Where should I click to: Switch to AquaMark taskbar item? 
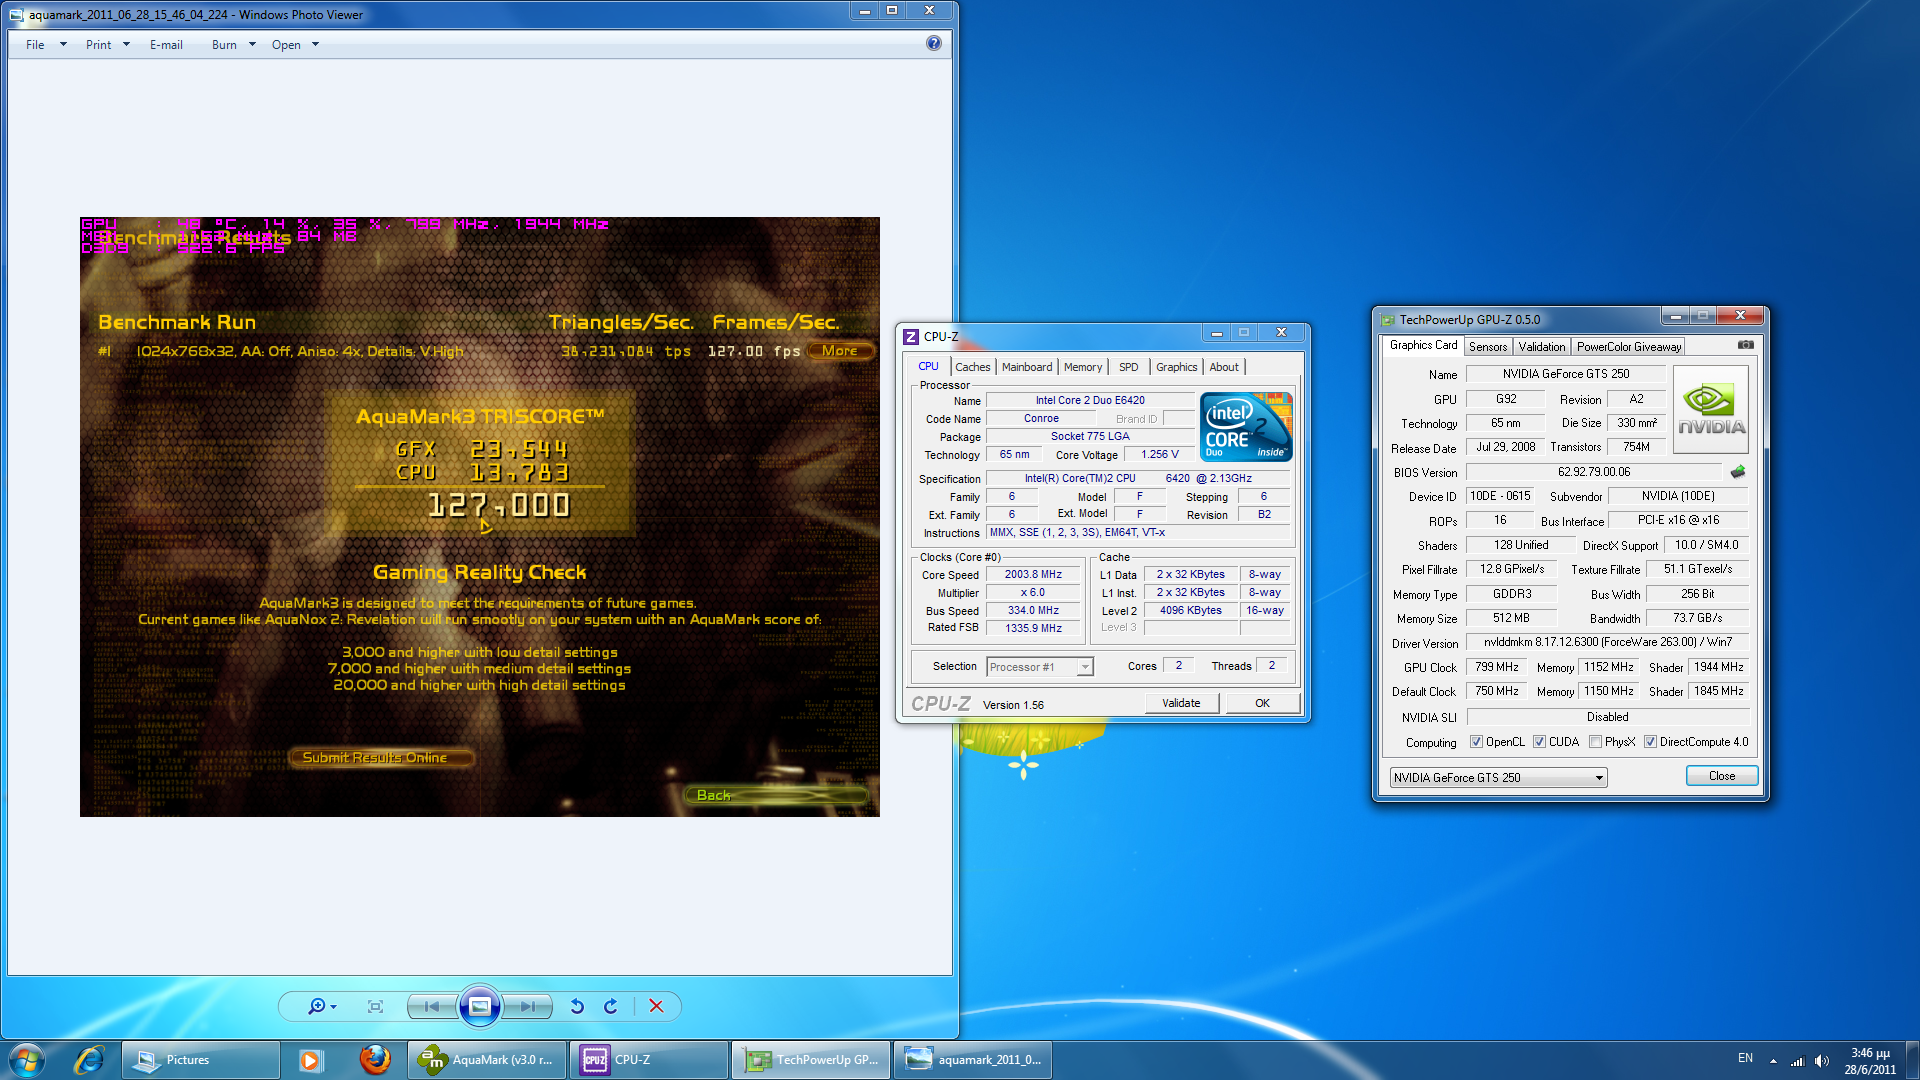(487, 1060)
